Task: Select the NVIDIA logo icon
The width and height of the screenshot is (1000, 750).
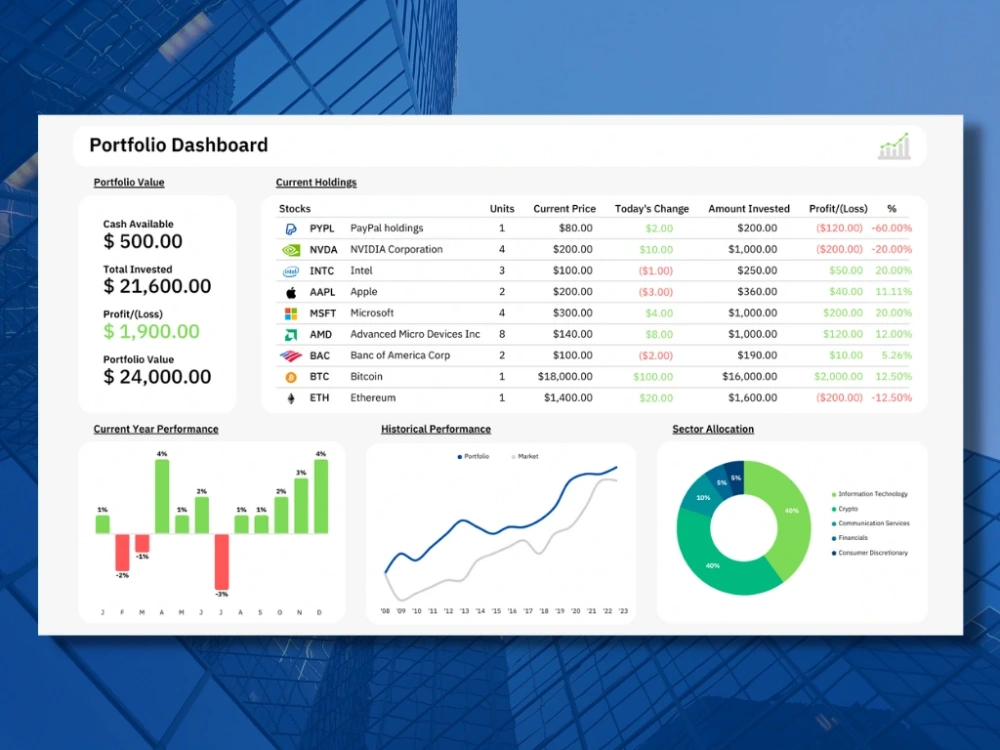Action: tap(291, 249)
